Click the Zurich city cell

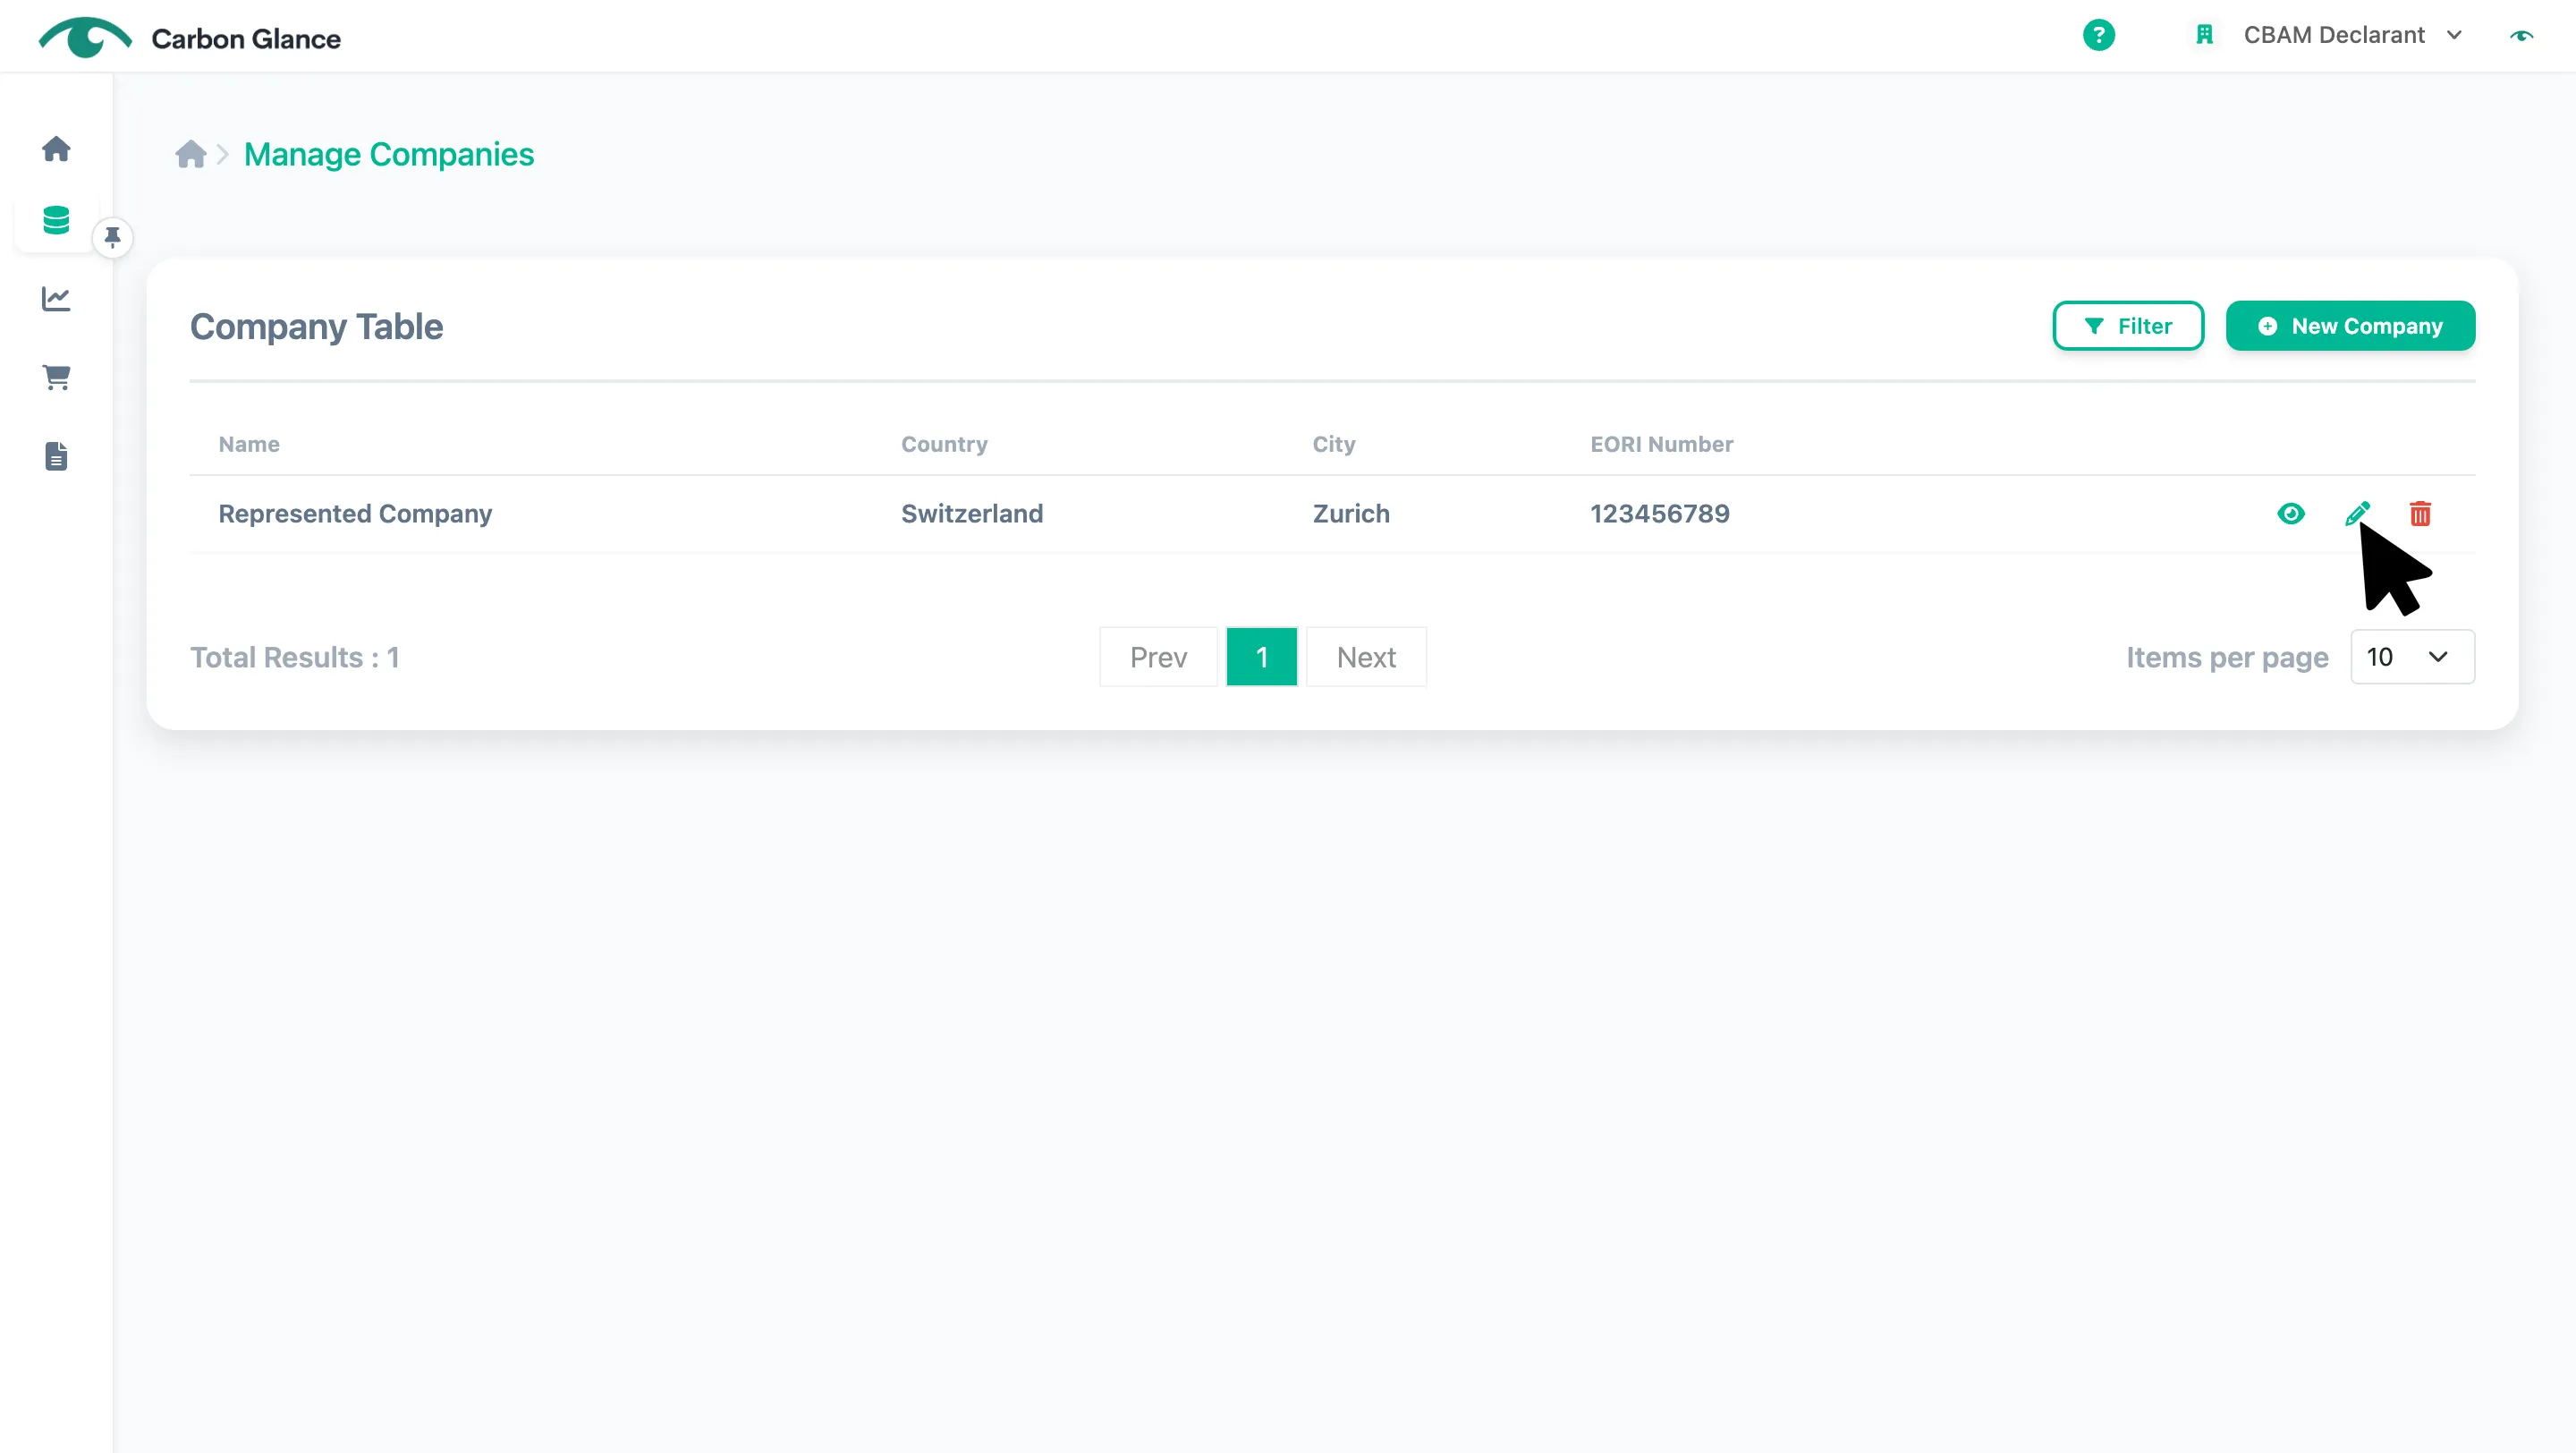click(1351, 513)
